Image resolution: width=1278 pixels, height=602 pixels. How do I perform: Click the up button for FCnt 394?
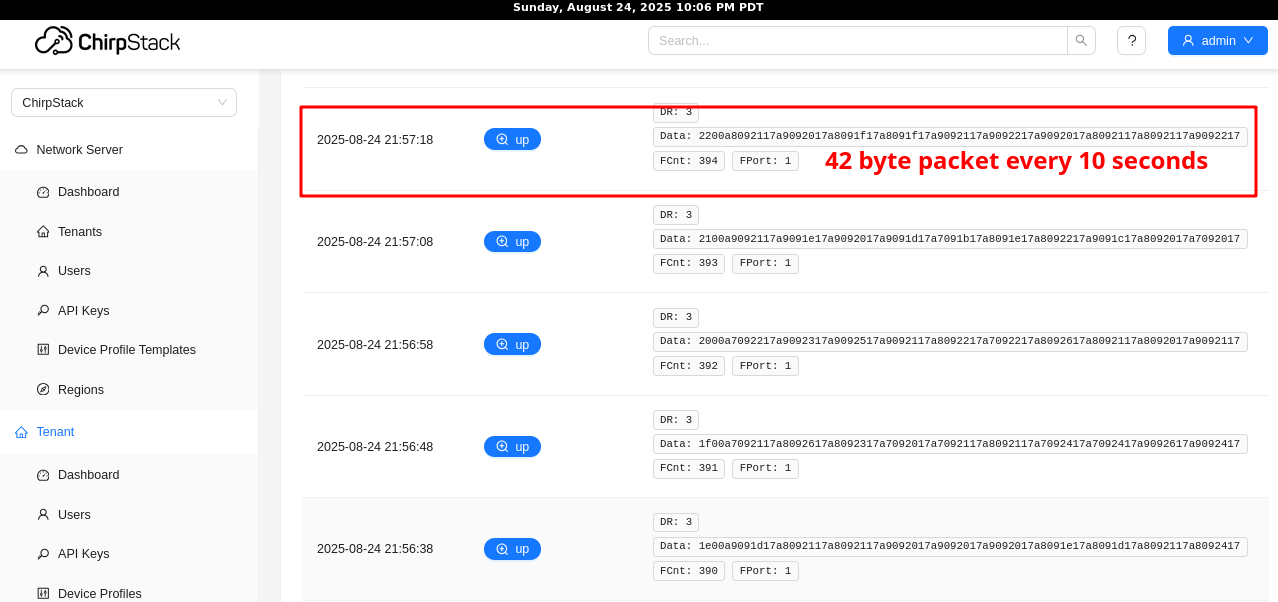[x=512, y=139]
